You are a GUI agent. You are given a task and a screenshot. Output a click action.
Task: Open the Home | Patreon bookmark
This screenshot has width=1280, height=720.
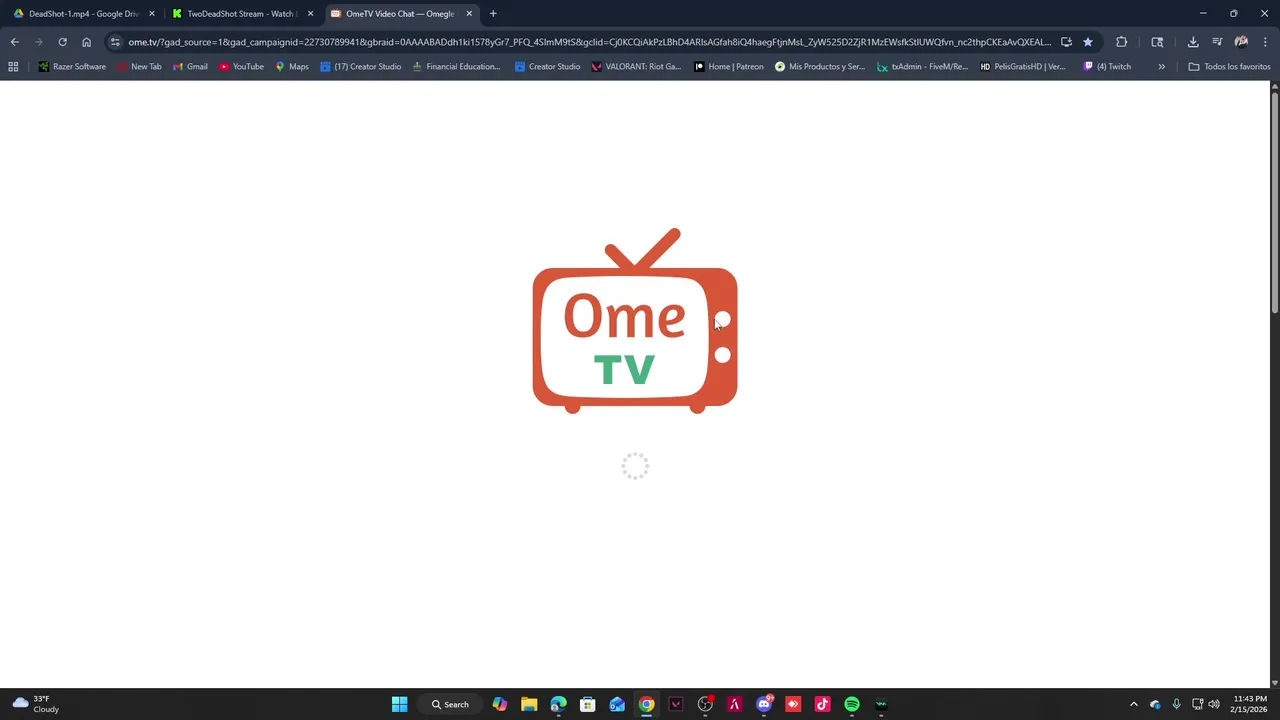coord(729,67)
